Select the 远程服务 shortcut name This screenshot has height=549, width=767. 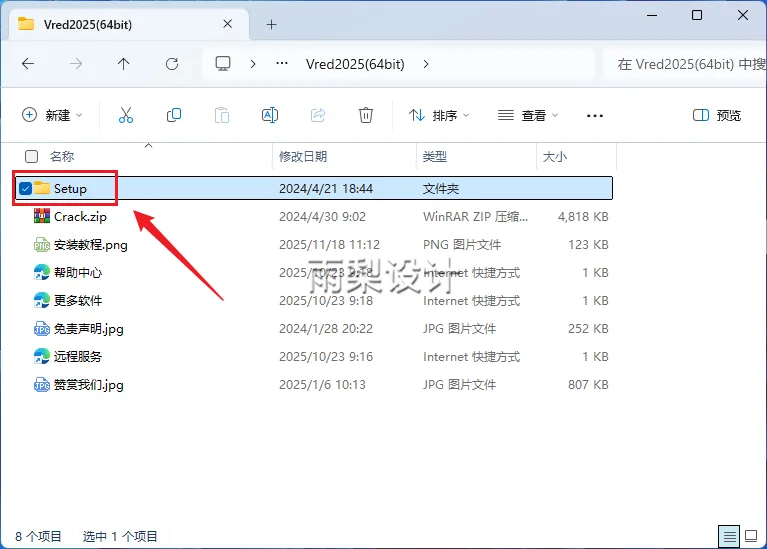click(78, 357)
